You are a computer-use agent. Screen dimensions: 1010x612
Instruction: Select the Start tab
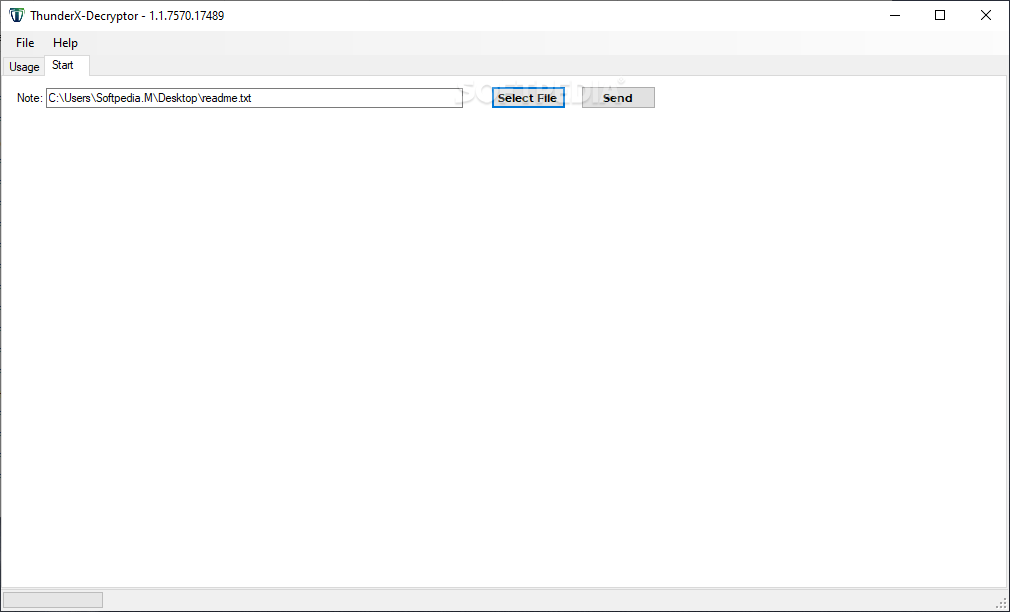tap(66, 66)
